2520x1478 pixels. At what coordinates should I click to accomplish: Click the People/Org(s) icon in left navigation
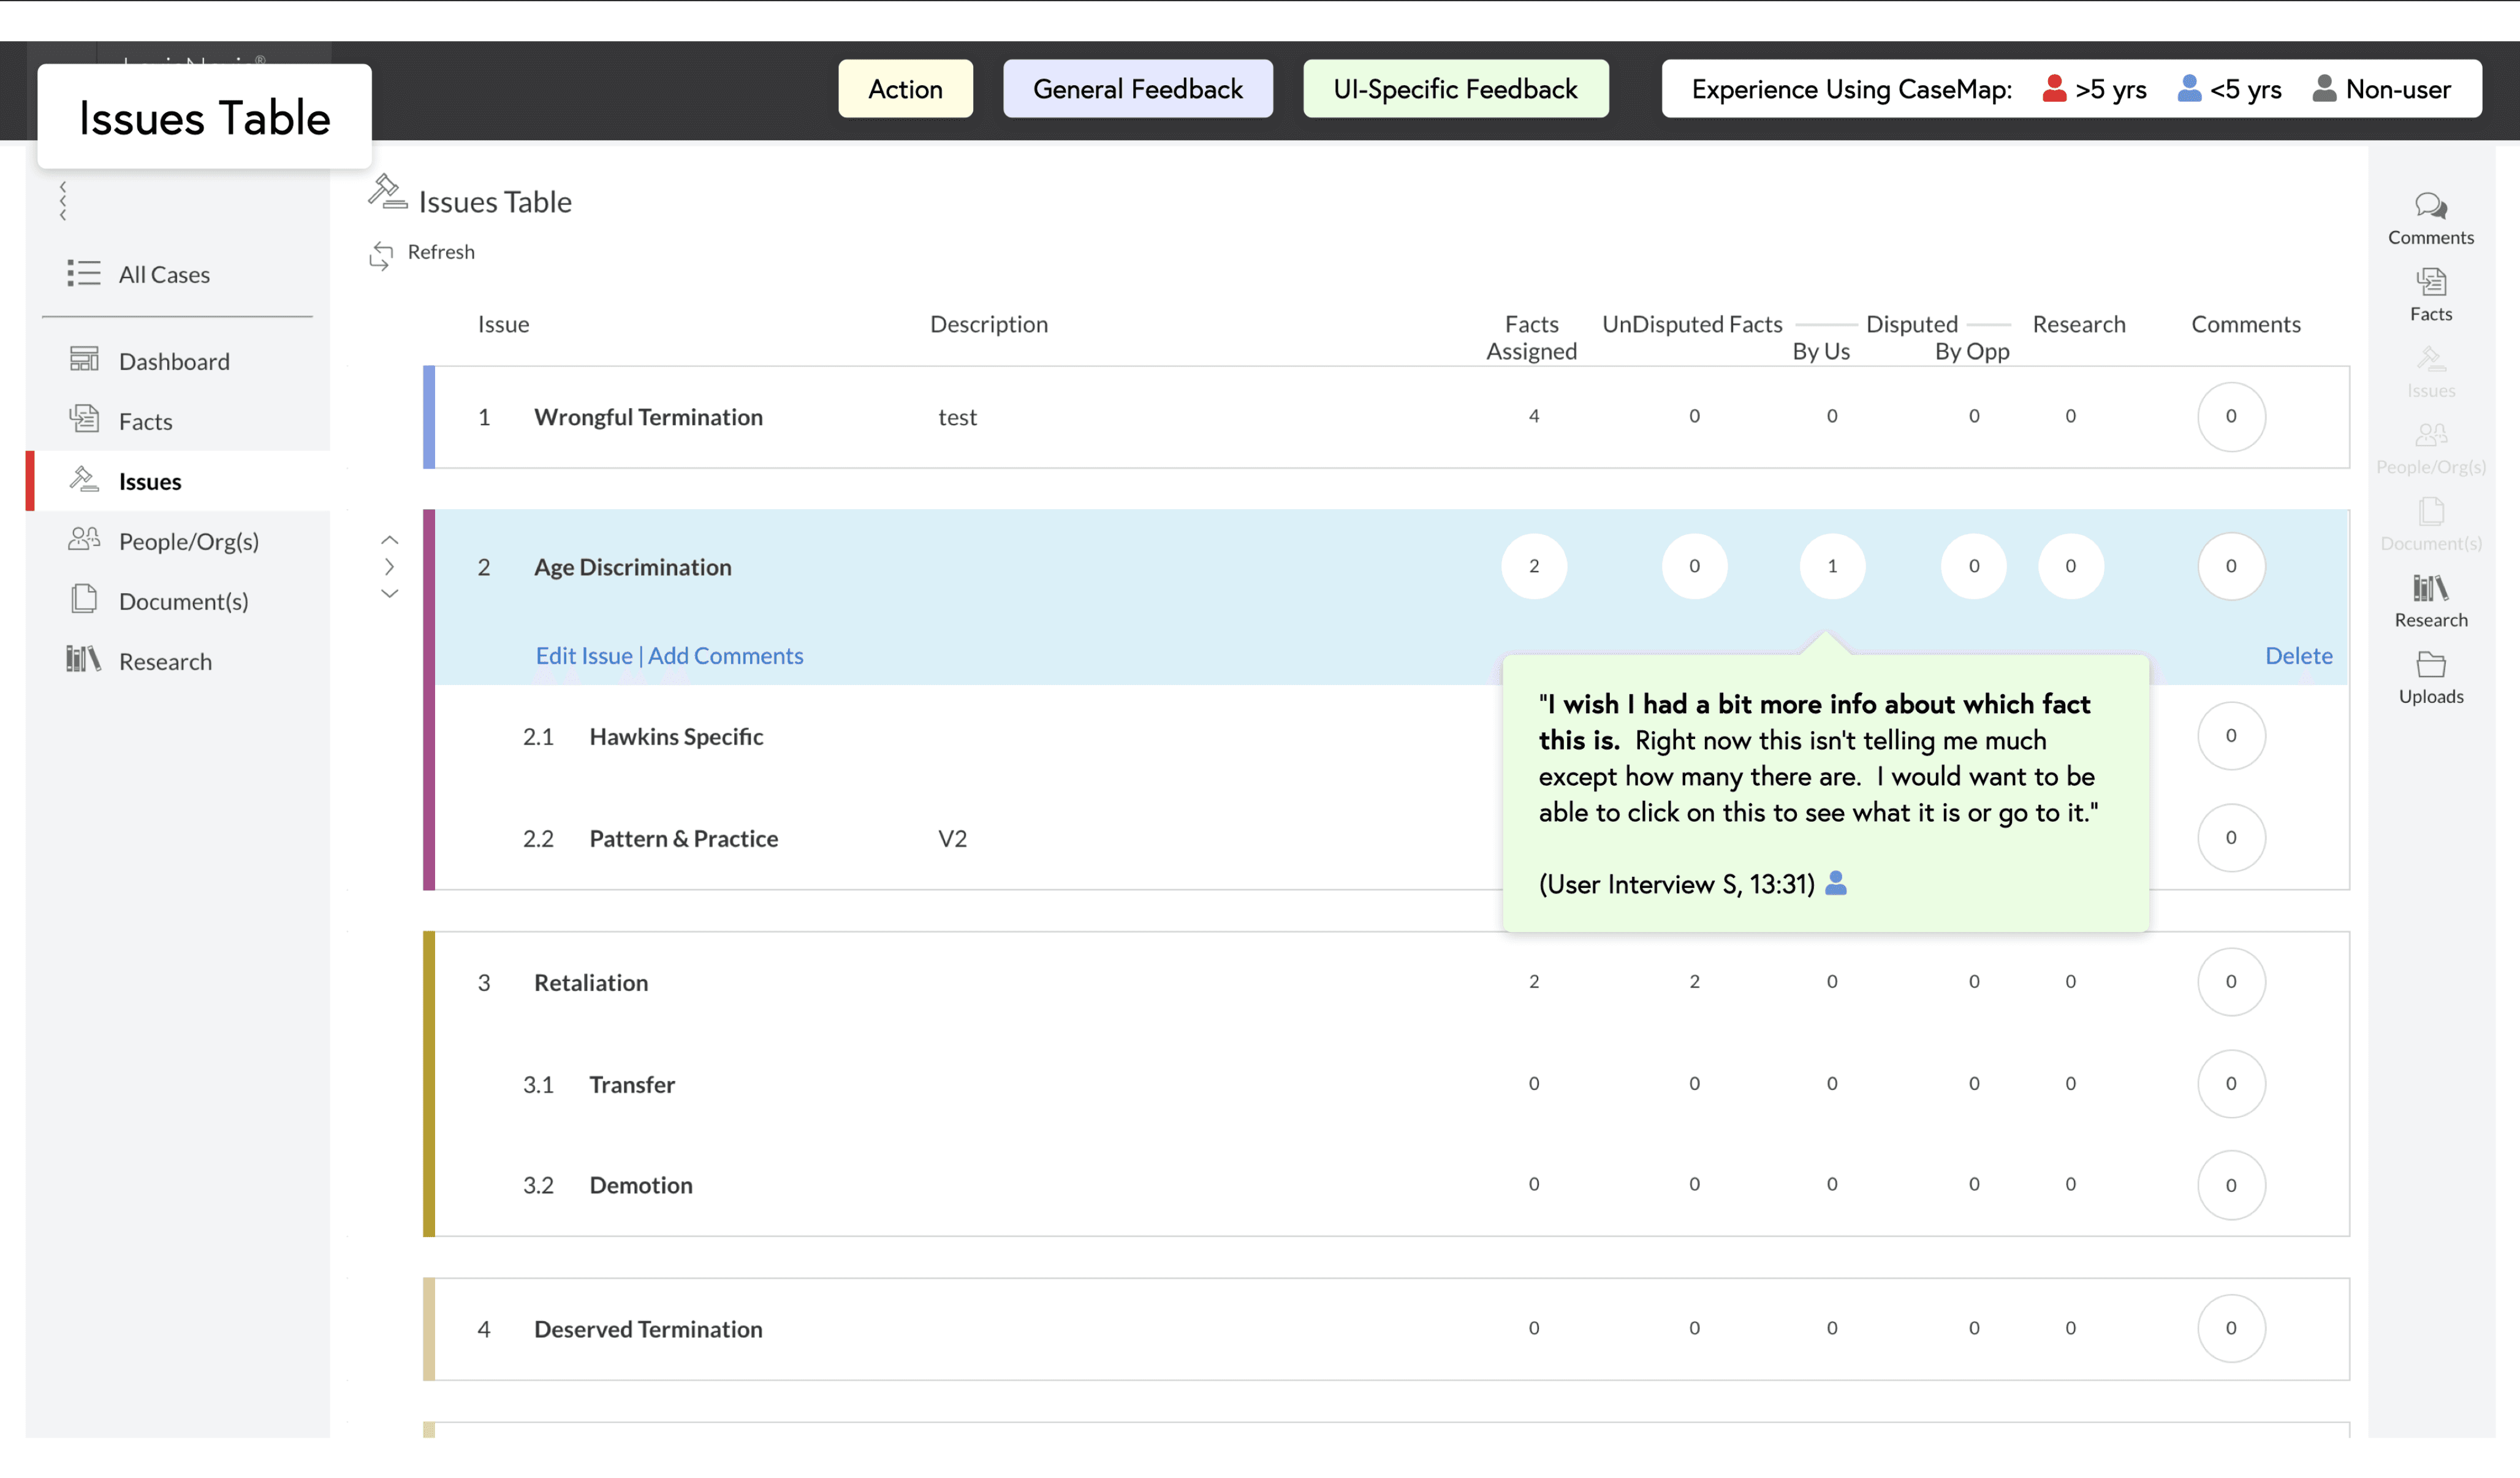pos(84,540)
